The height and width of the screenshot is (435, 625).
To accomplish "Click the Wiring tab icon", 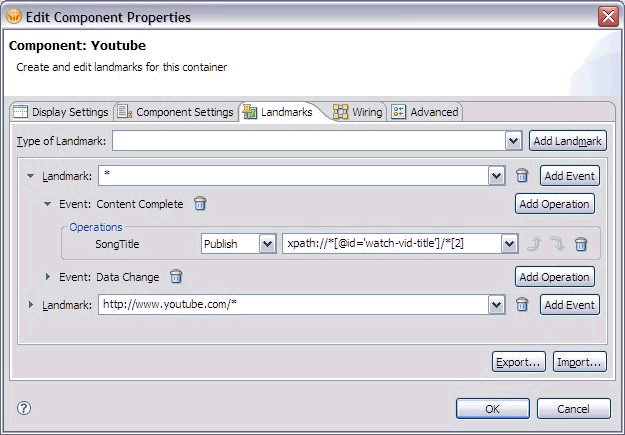I will pos(340,112).
